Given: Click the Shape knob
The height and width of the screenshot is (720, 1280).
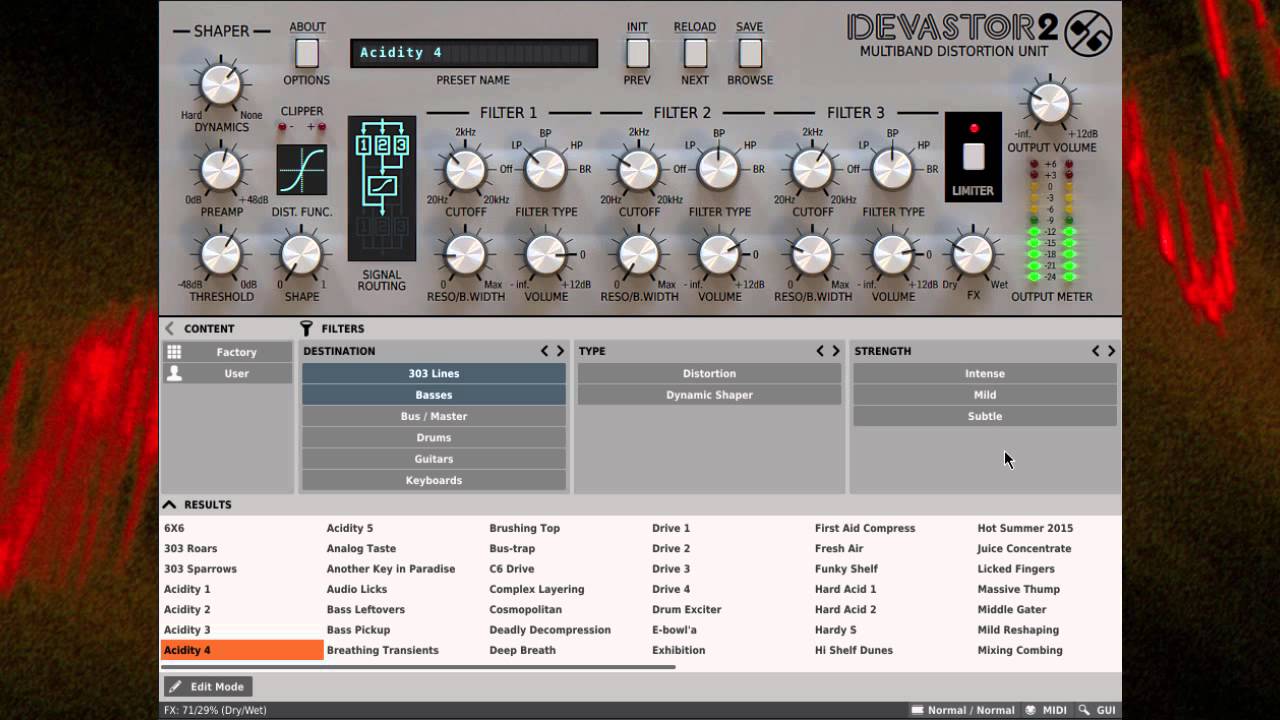Looking at the screenshot, I should (302, 255).
